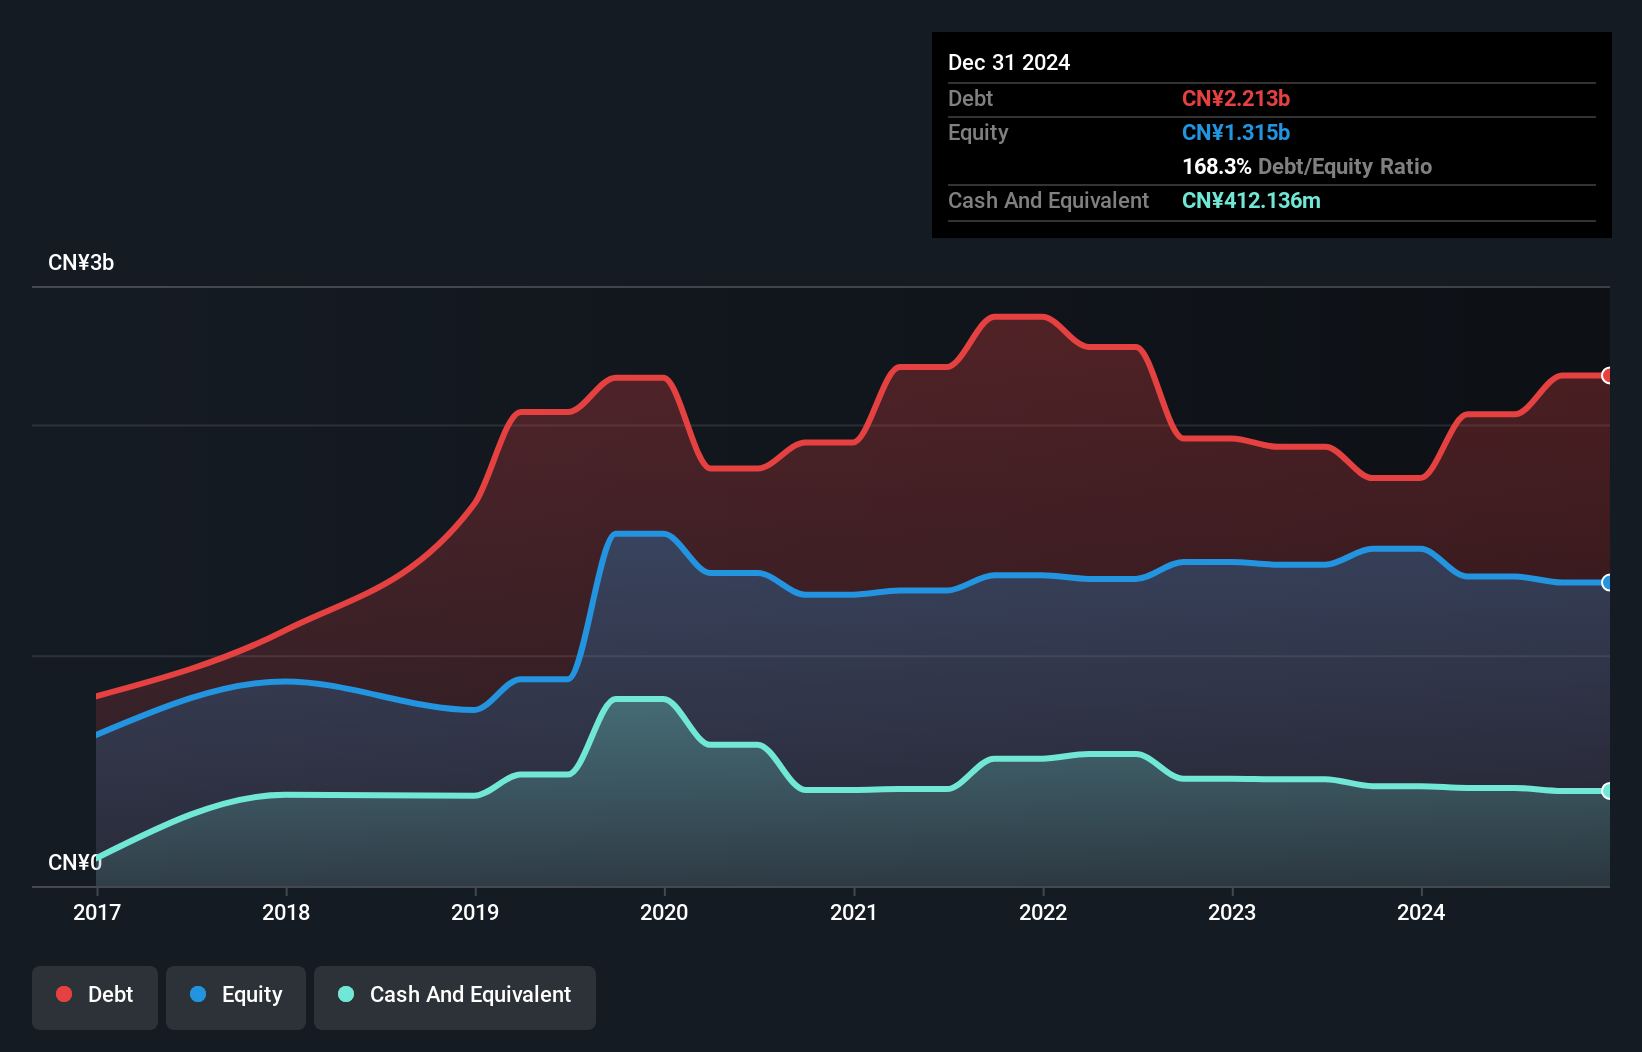Toggle the Debt legend button
This screenshot has width=1642, height=1052.
tap(95, 997)
